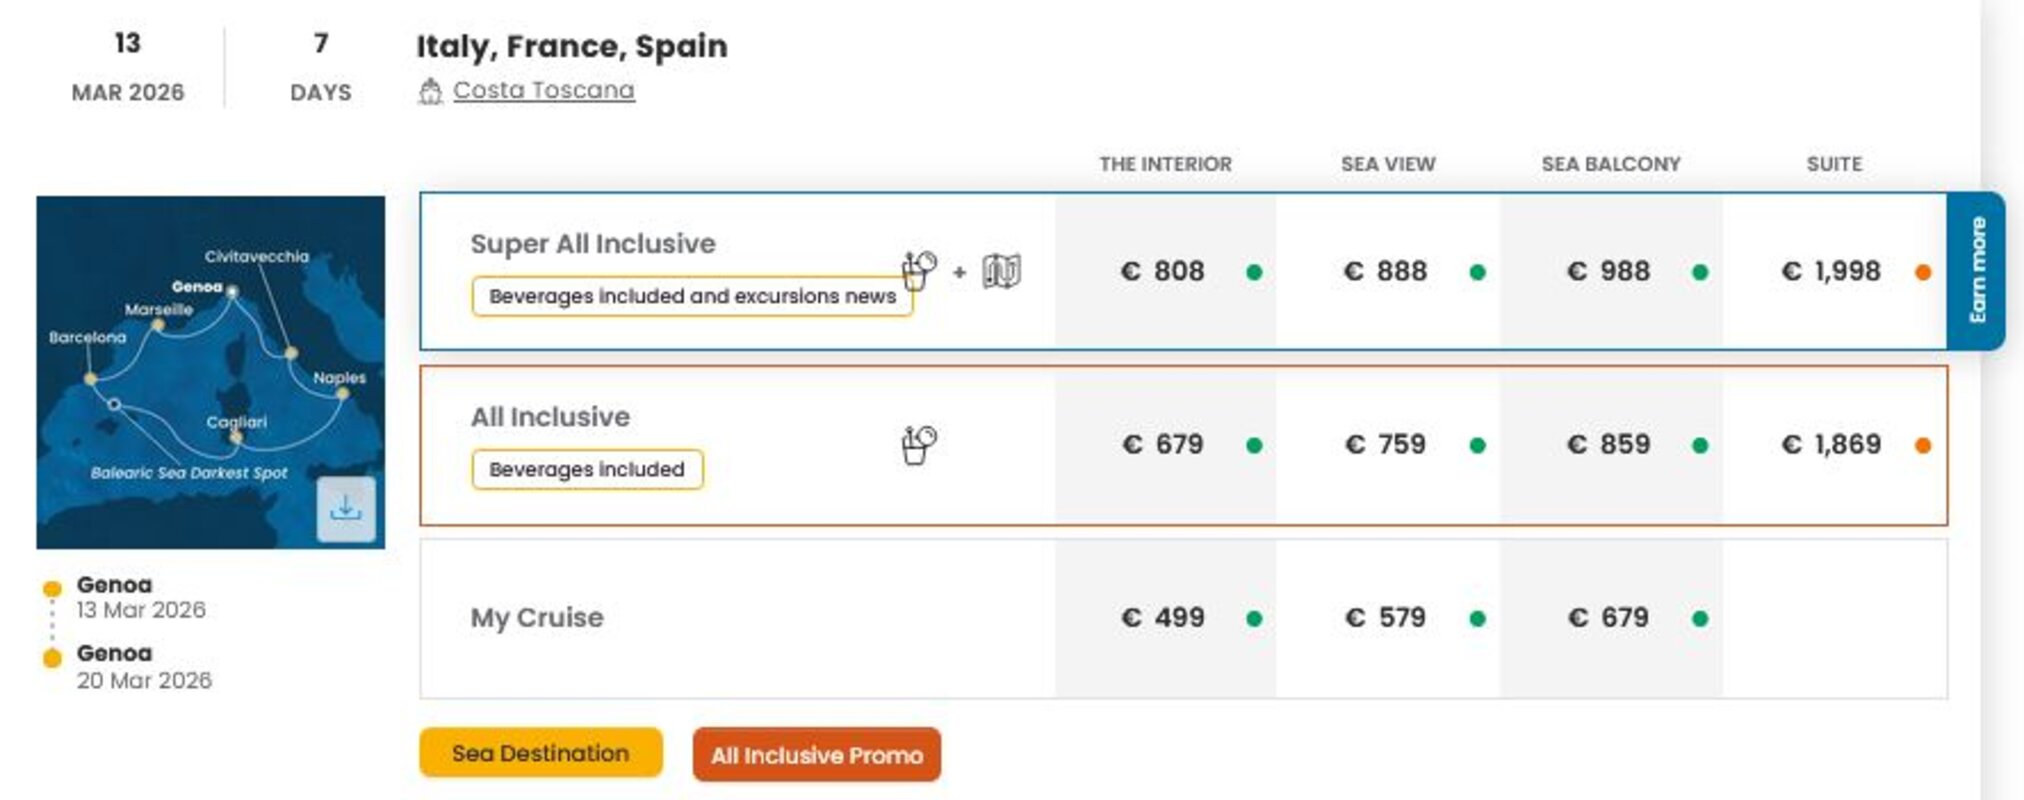Select All Inclusive sea view price €759

click(1386, 444)
